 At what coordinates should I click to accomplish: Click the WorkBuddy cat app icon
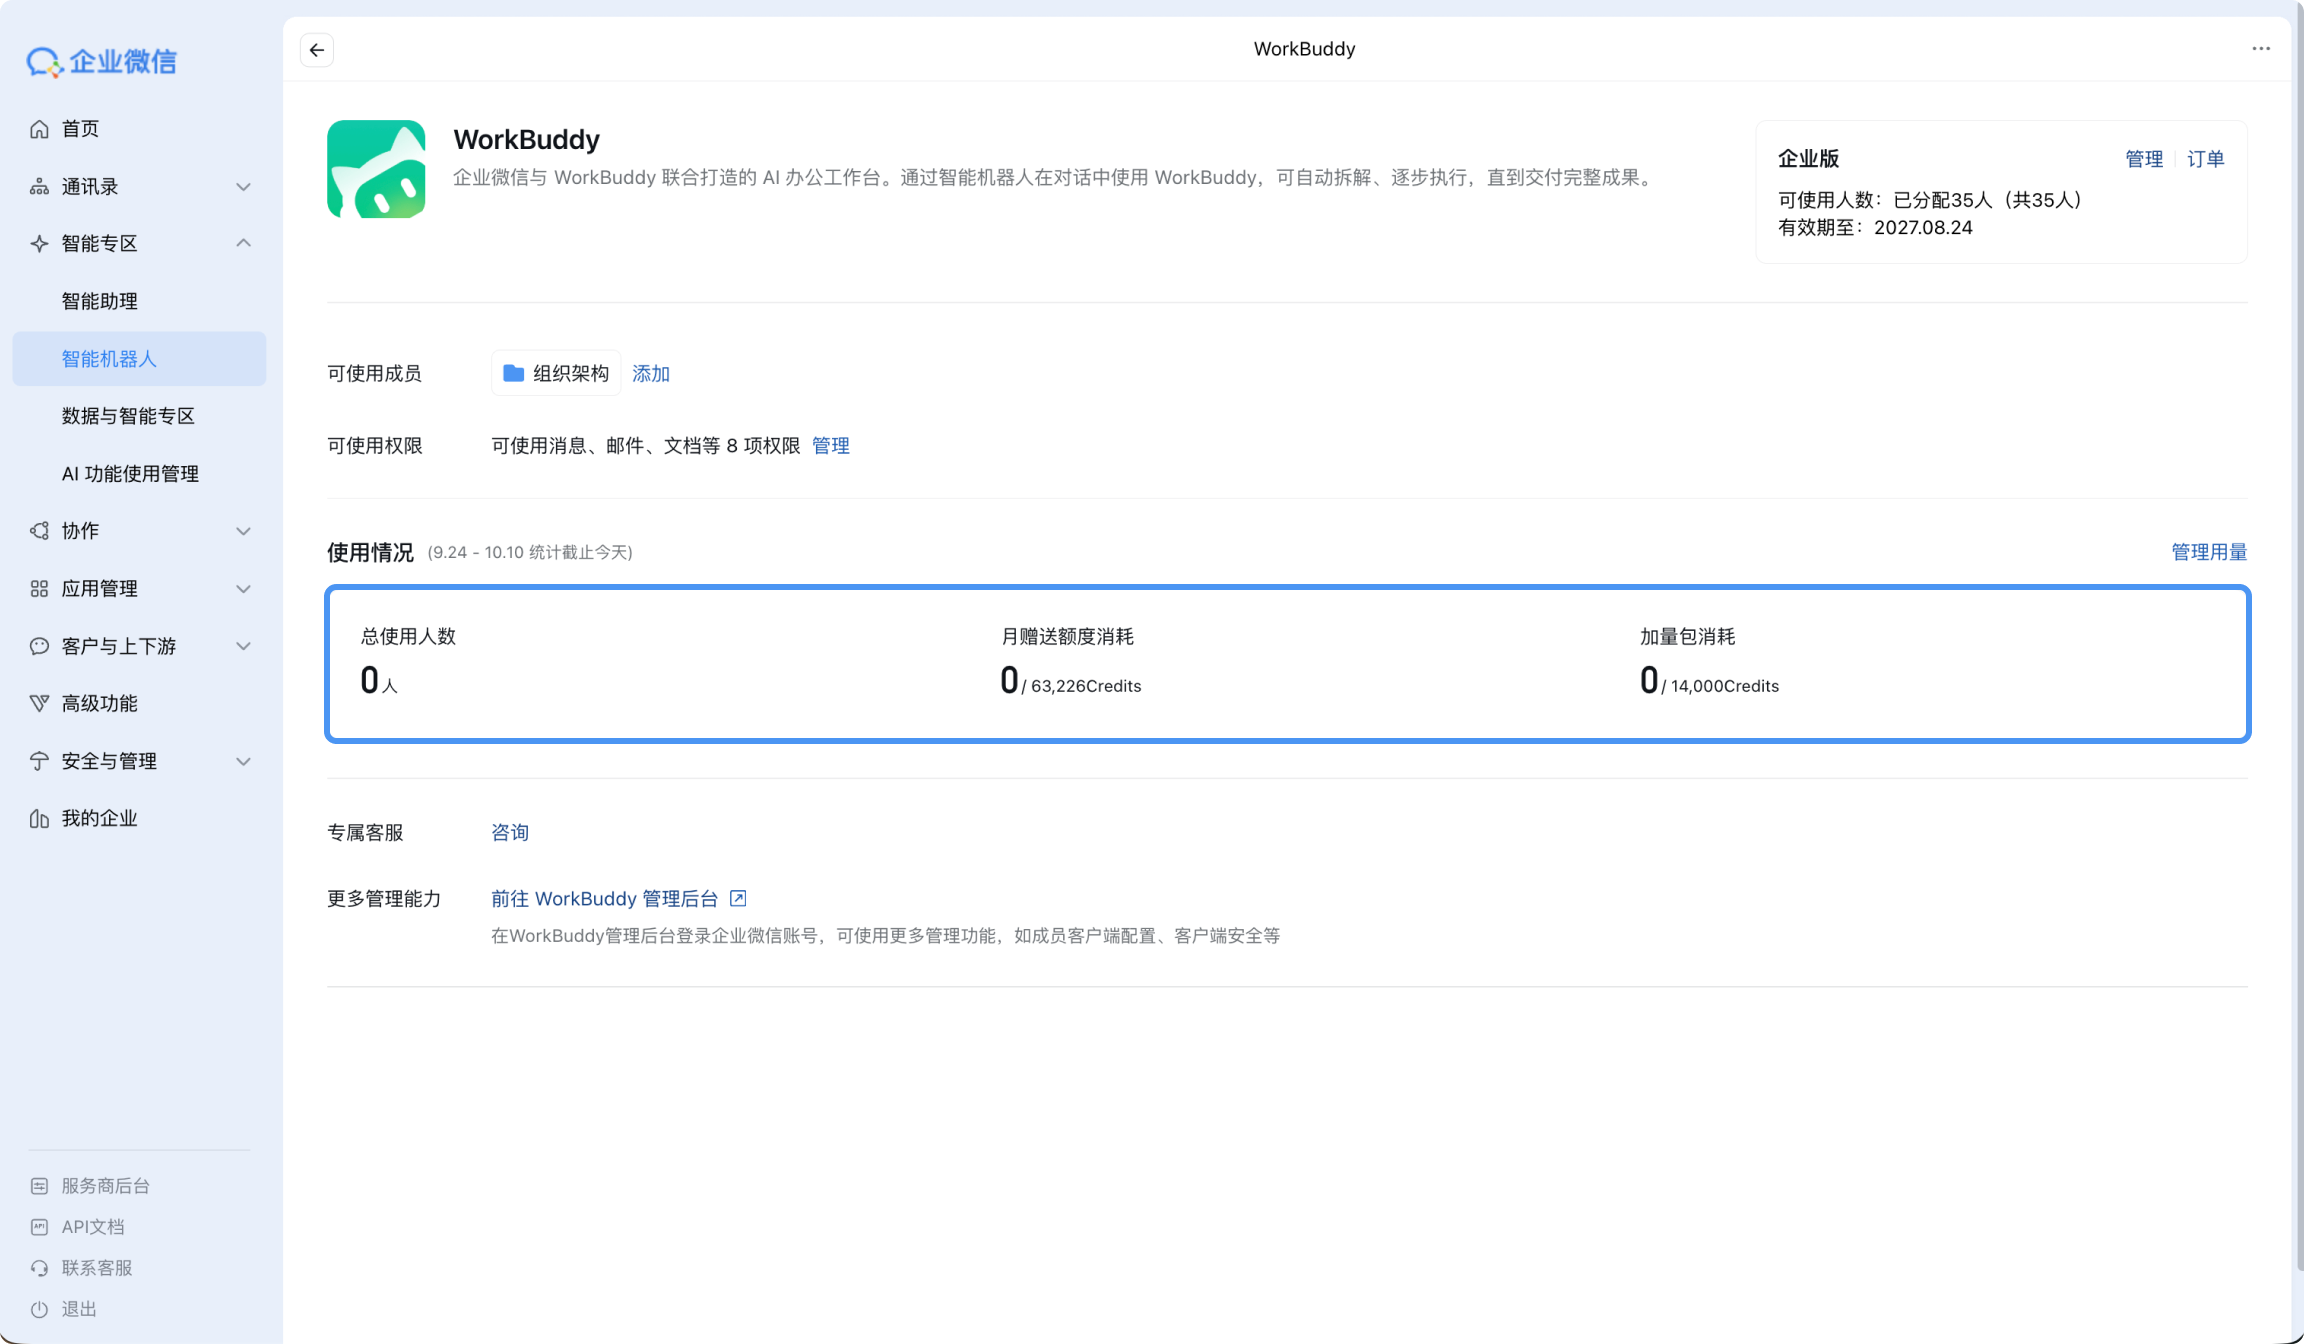pyautogui.click(x=376, y=169)
